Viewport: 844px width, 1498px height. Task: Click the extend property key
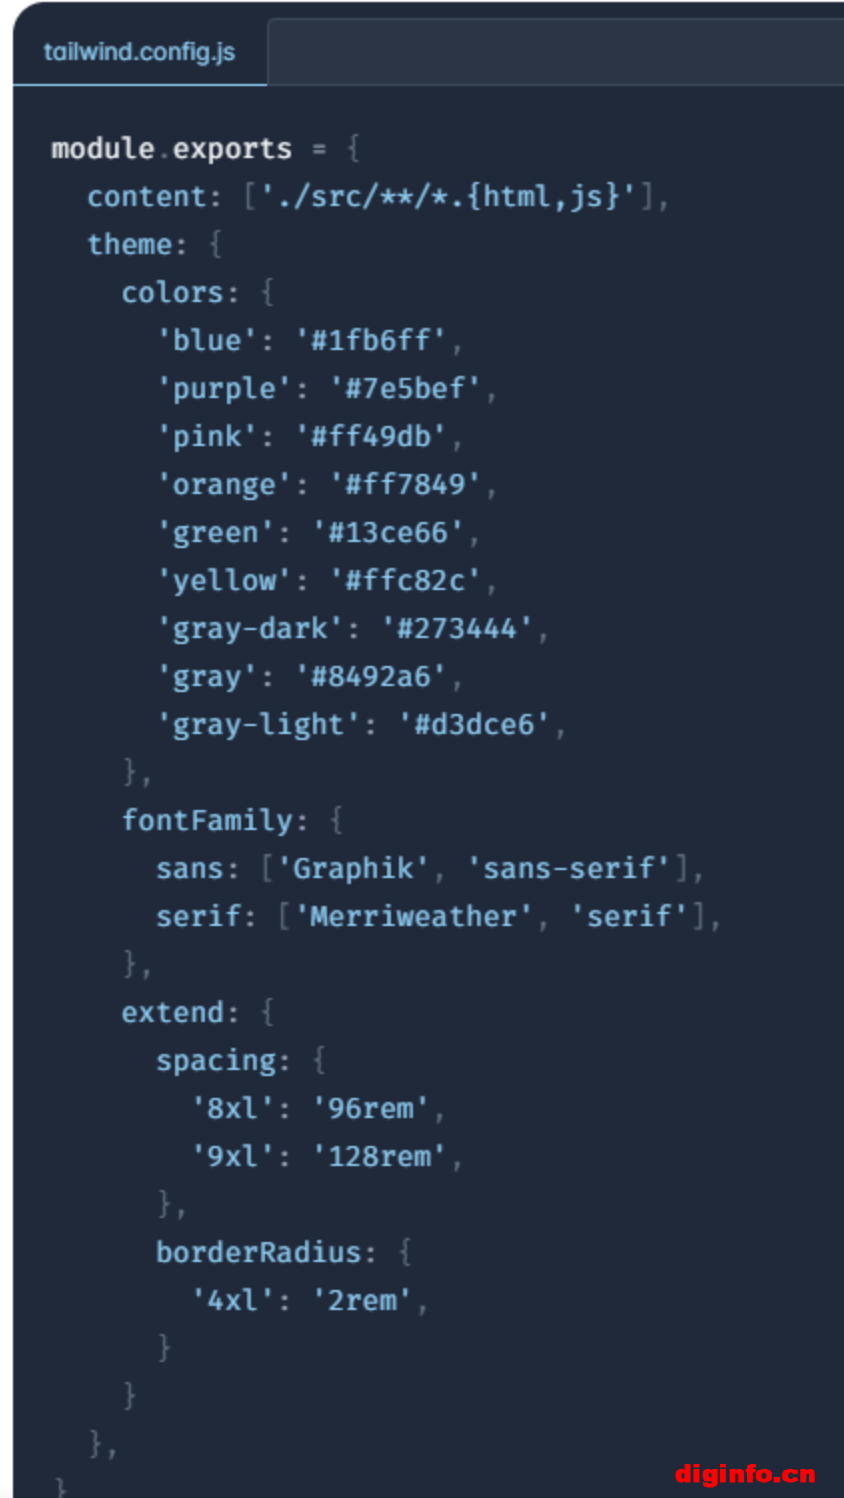pyautogui.click(x=172, y=1012)
